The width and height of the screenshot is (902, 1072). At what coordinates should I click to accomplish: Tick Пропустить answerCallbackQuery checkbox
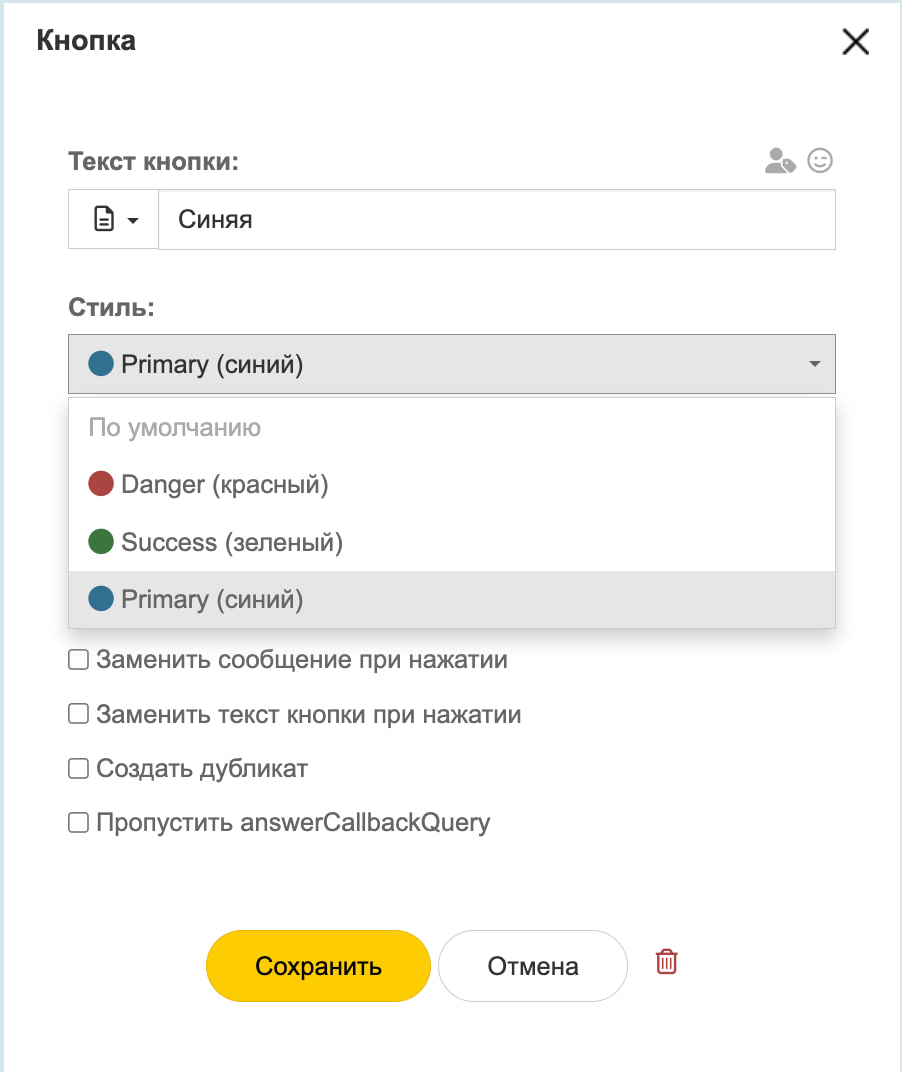78,823
